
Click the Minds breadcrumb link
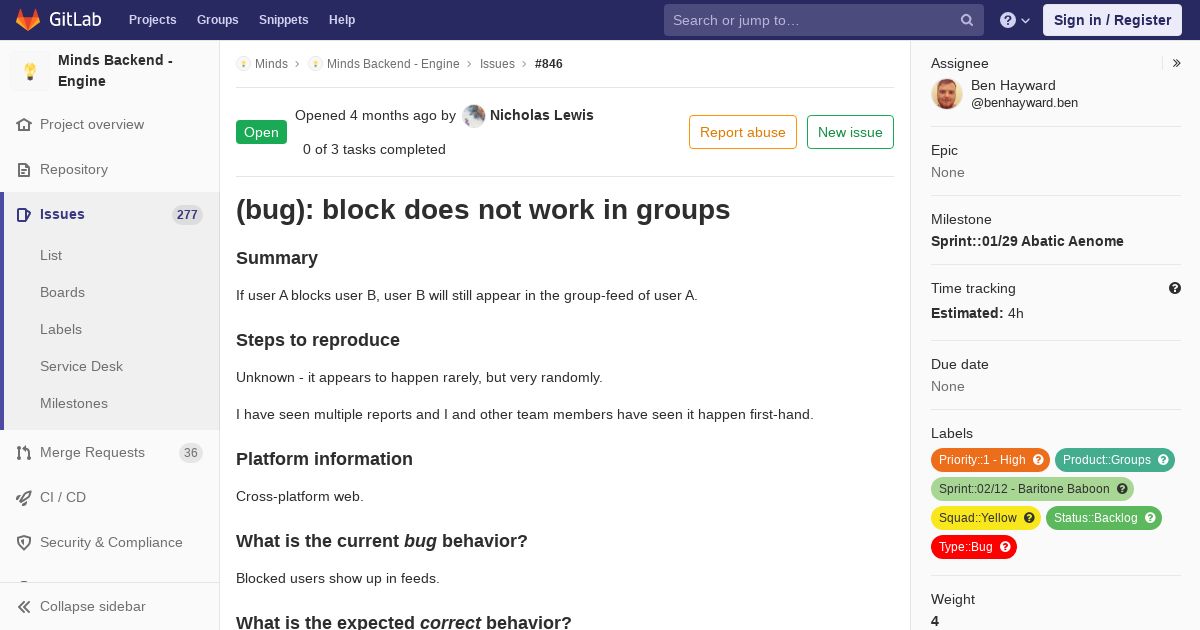pos(271,64)
